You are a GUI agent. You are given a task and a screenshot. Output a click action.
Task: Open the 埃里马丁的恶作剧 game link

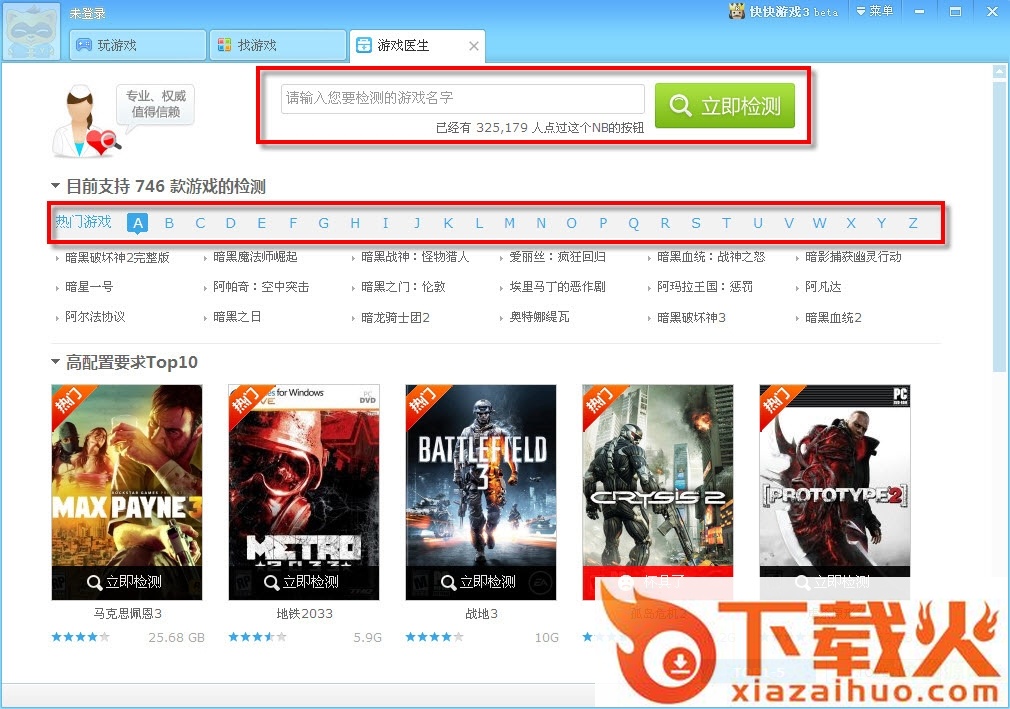557,287
